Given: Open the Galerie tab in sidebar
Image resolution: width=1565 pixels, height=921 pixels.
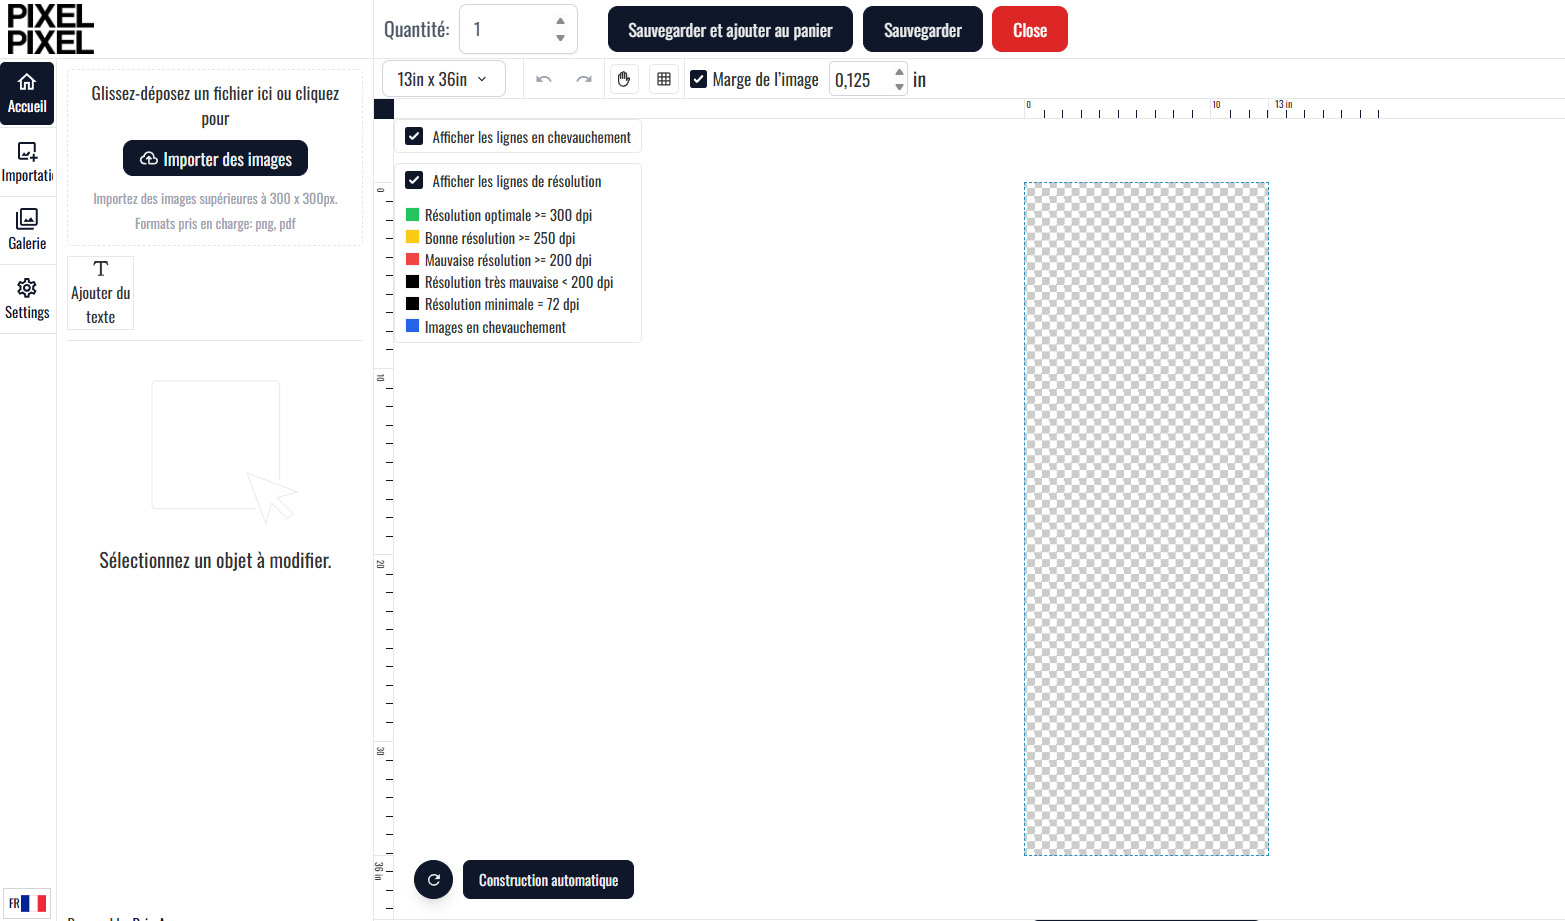Looking at the screenshot, I should tap(27, 229).
